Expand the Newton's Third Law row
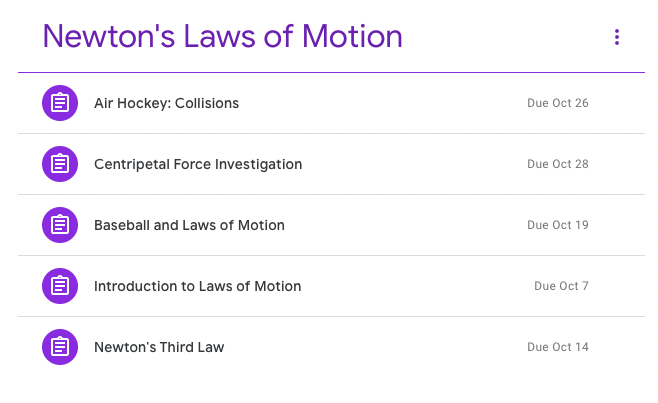 coord(332,347)
